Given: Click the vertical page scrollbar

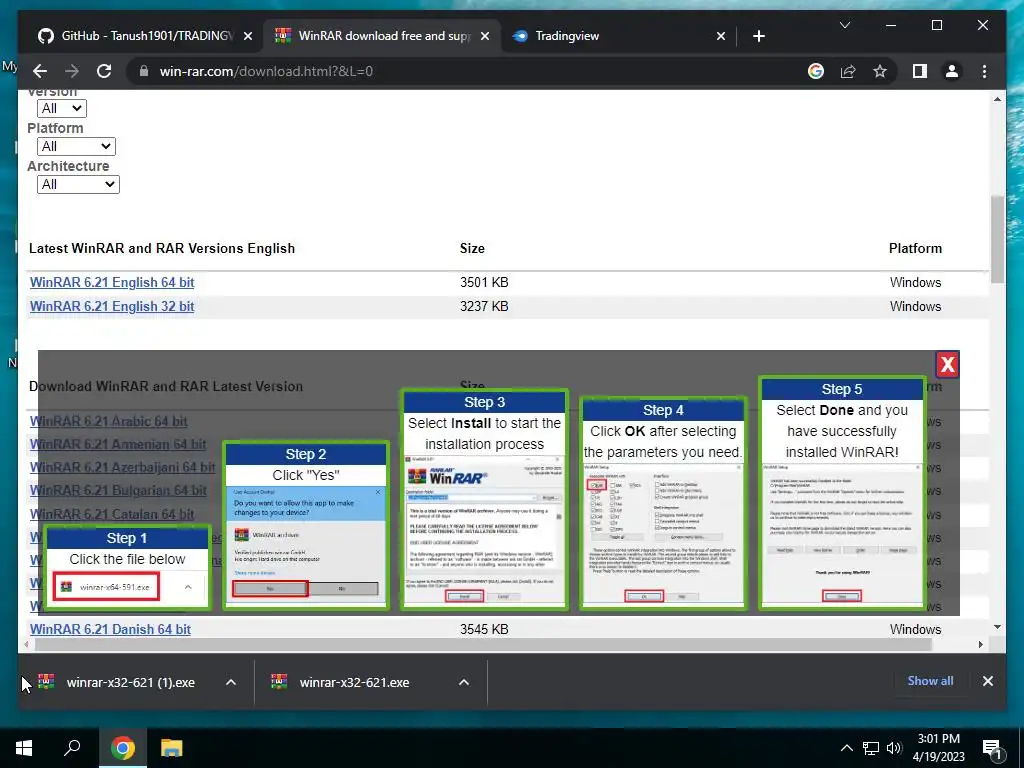Looking at the screenshot, I should pyautogui.click(x=997, y=239).
